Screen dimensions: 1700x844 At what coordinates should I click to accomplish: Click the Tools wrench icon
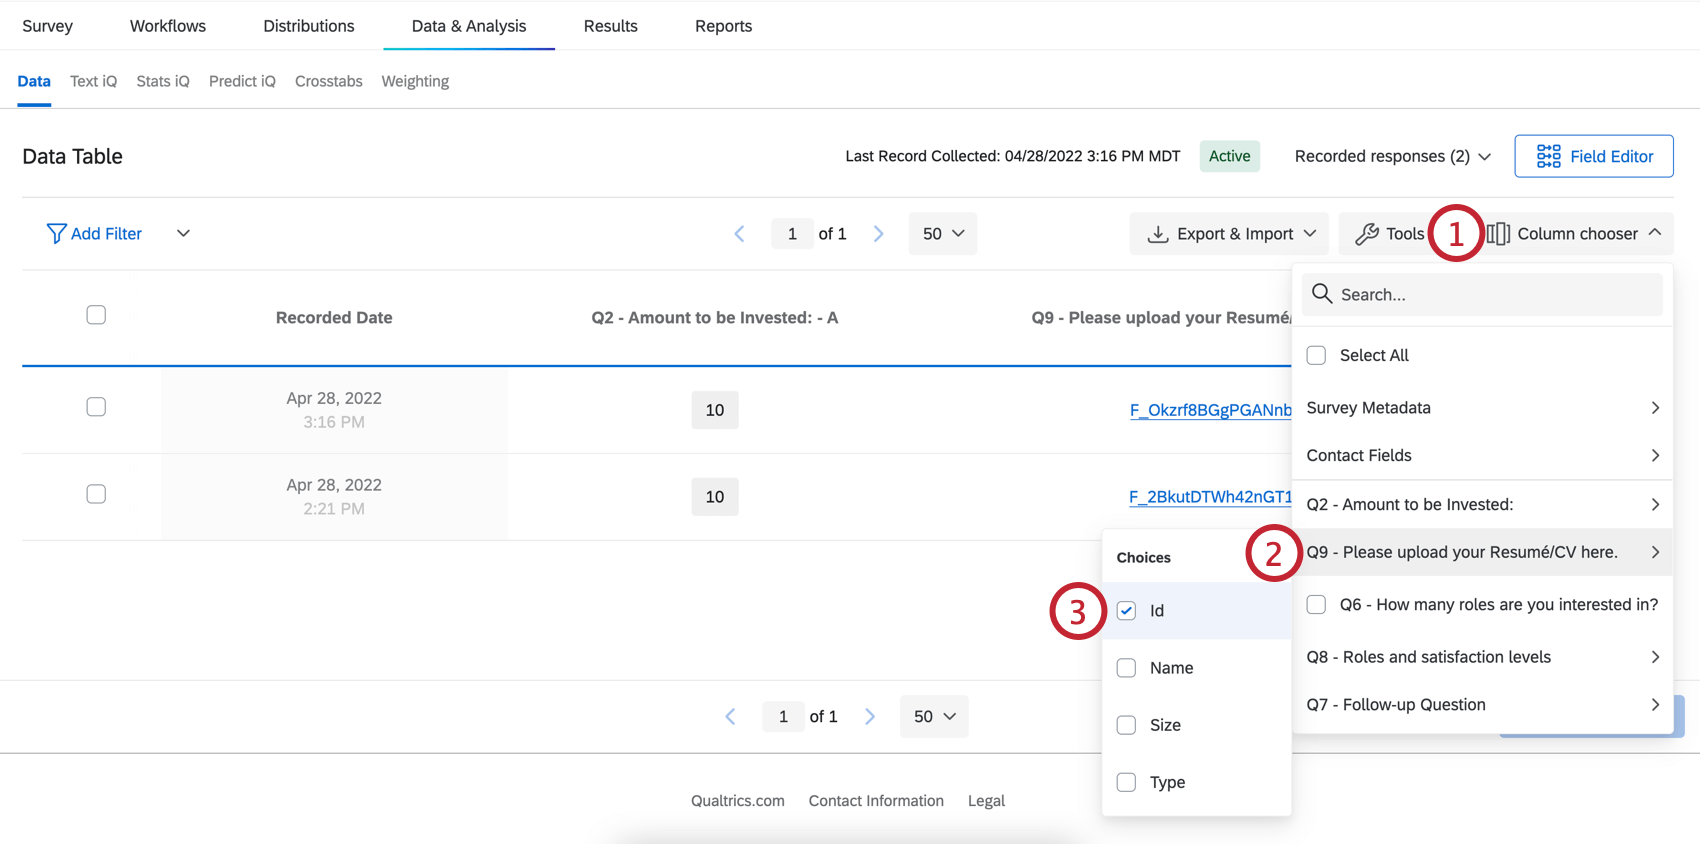point(1366,234)
